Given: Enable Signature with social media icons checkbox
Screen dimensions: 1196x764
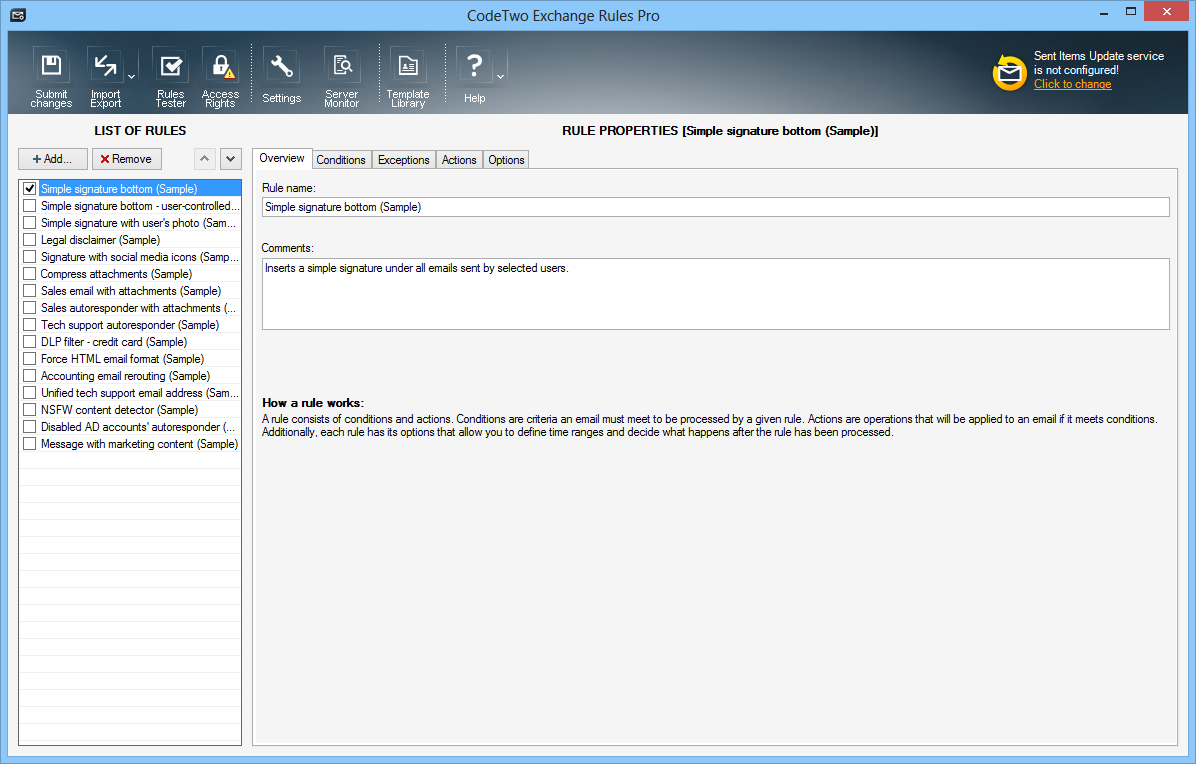Looking at the screenshot, I should 30,257.
